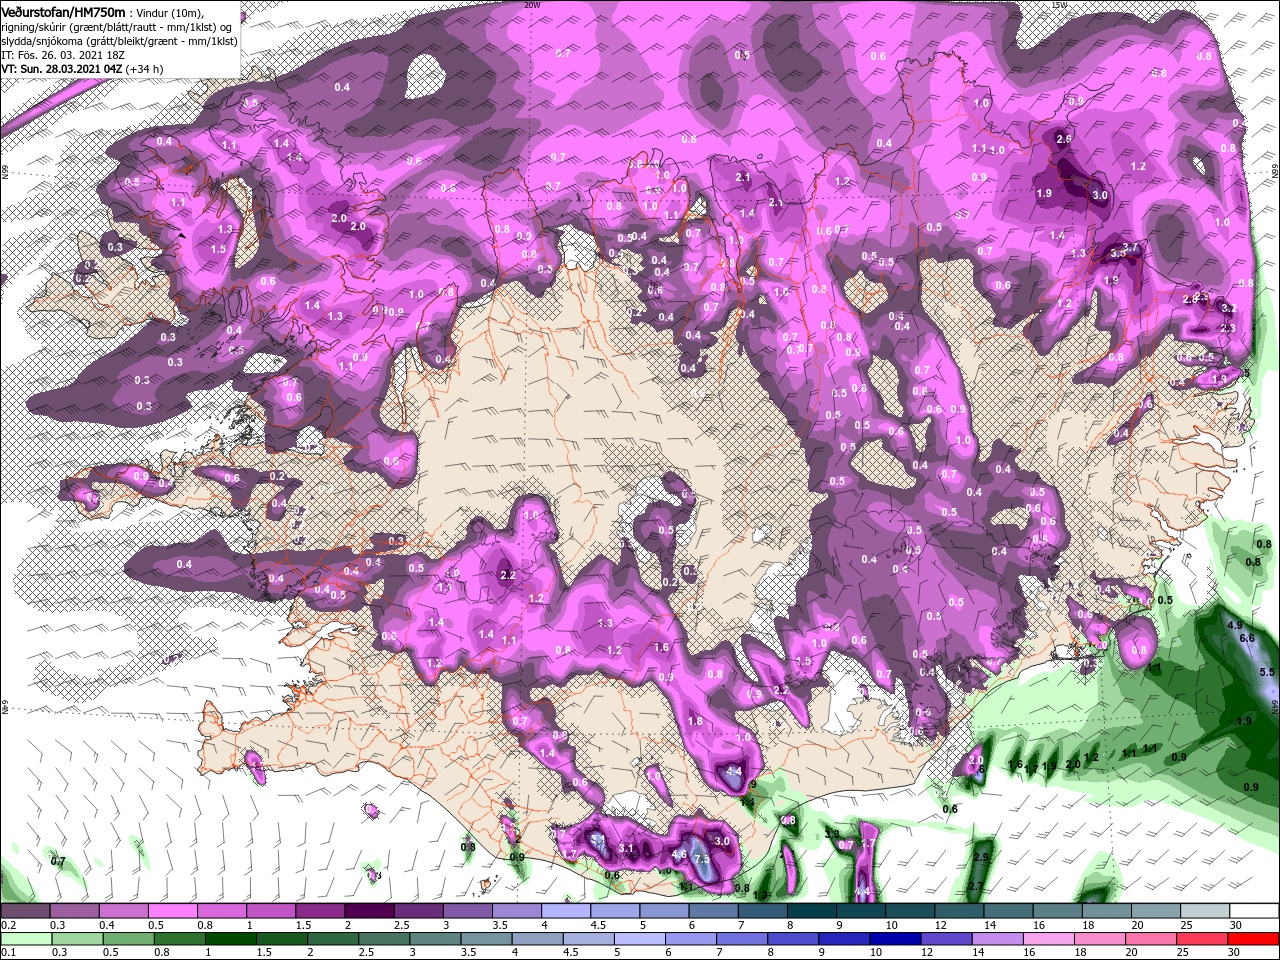Image resolution: width=1280 pixels, height=960 pixels.
Task: Click the valid time 'VT: Sun. 28.03.2021 04Z'
Action: pos(62,69)
